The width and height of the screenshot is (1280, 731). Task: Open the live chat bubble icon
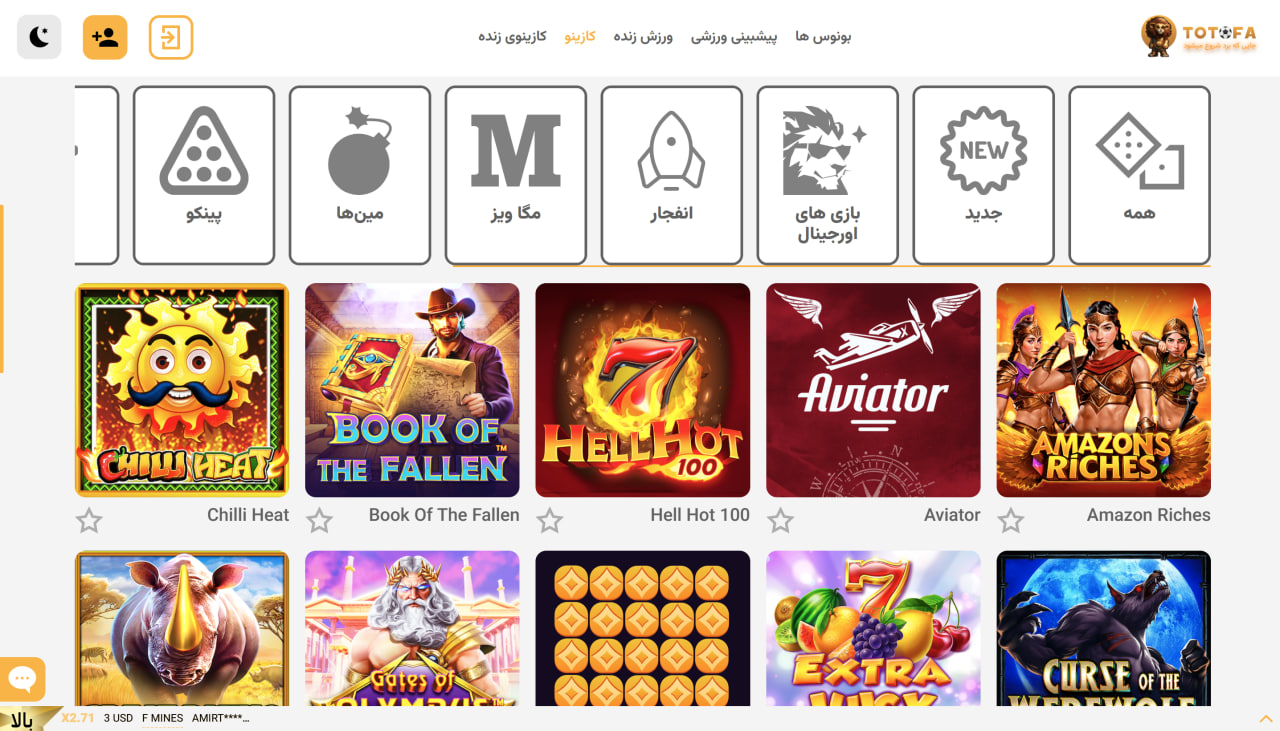coord(22,679)
